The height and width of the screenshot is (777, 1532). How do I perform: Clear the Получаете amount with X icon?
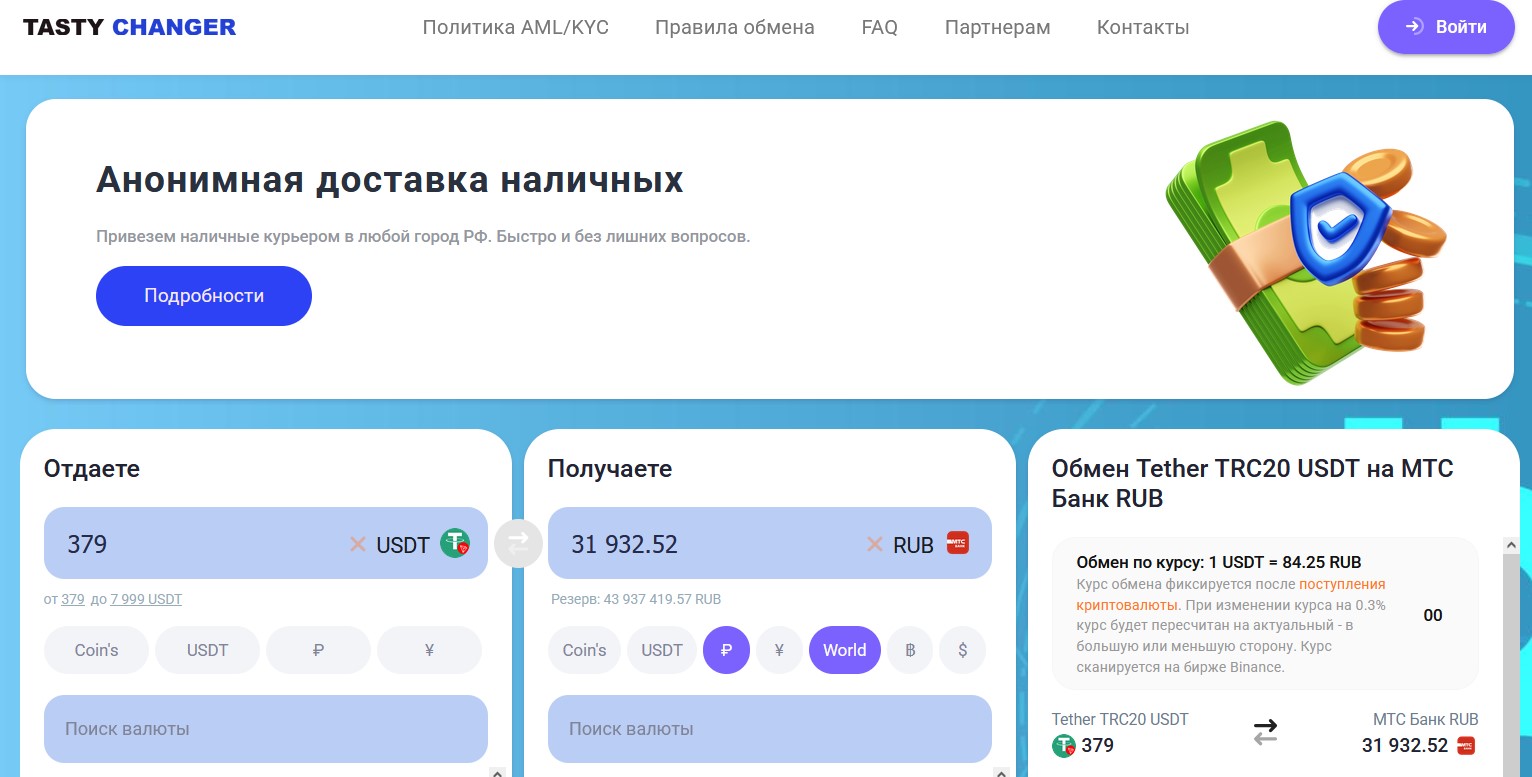pos(874,544)
